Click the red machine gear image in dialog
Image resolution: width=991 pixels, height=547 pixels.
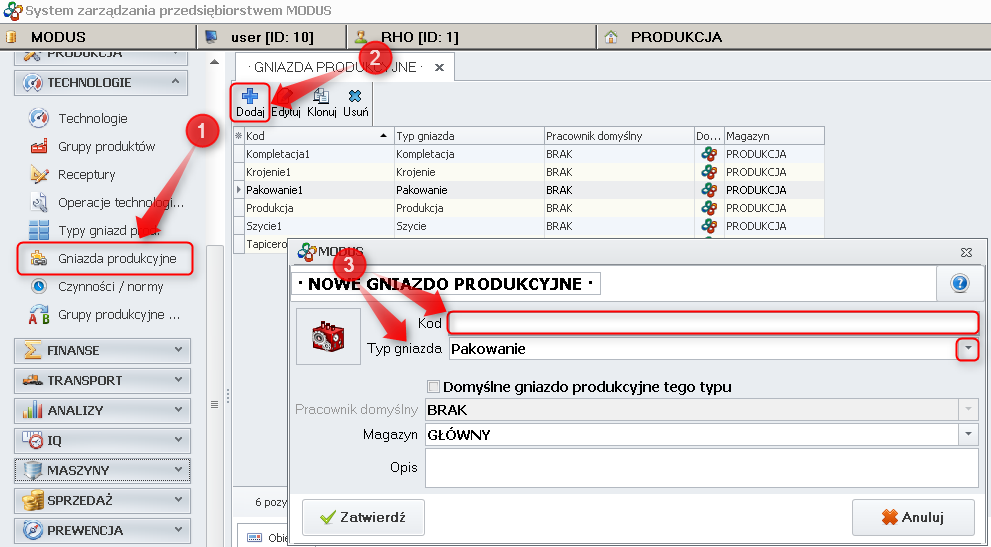pyautogui.click(x=328, y=336)
